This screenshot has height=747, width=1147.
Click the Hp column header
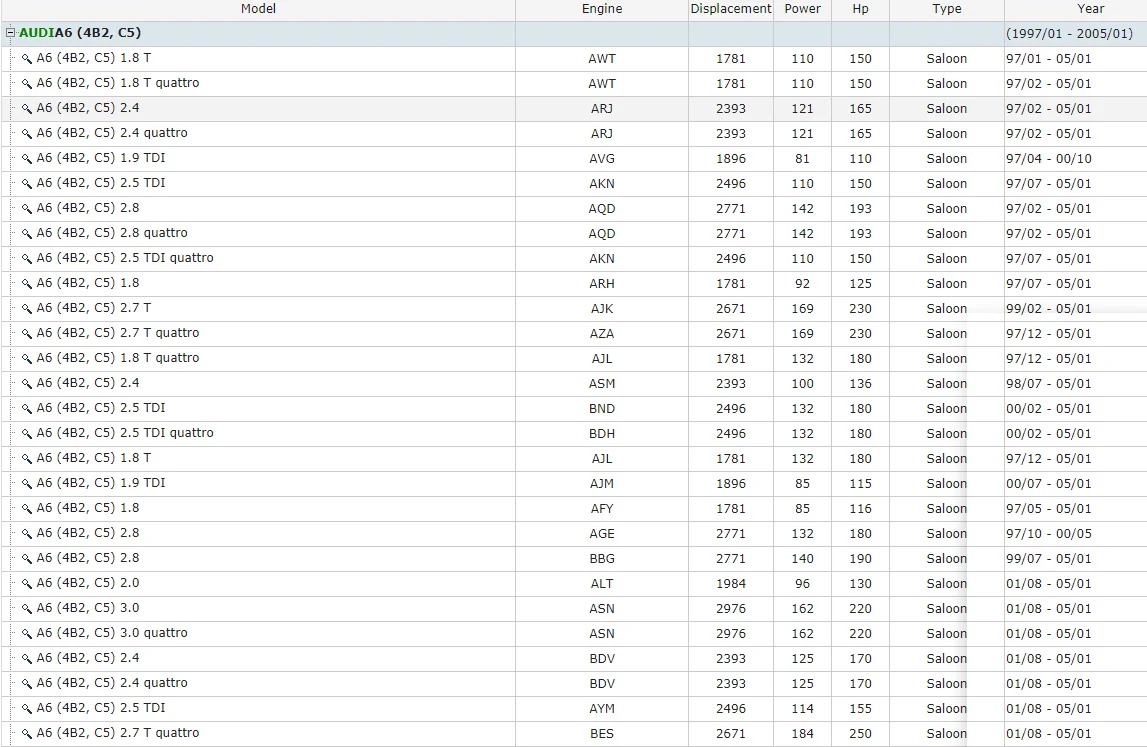860,9
